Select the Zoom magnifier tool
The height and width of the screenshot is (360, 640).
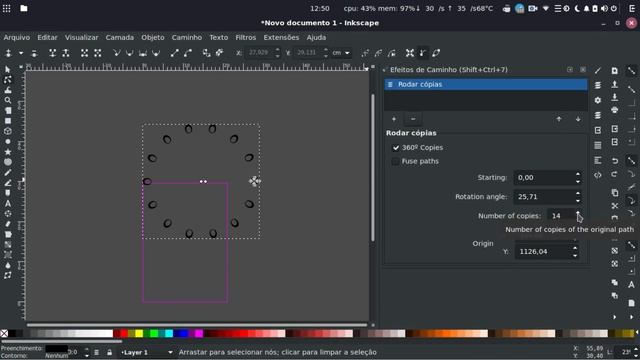pyautogui.click(x=8, y=100)
